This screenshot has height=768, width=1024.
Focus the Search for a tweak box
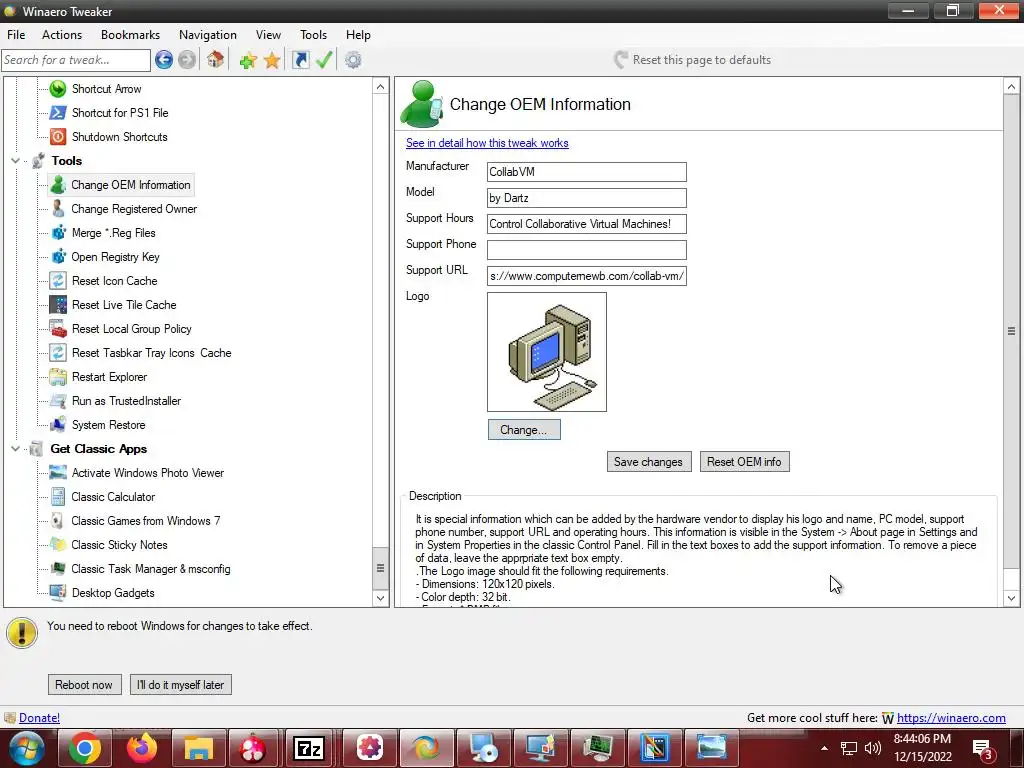pyautogui.click(x=76, y=60)
